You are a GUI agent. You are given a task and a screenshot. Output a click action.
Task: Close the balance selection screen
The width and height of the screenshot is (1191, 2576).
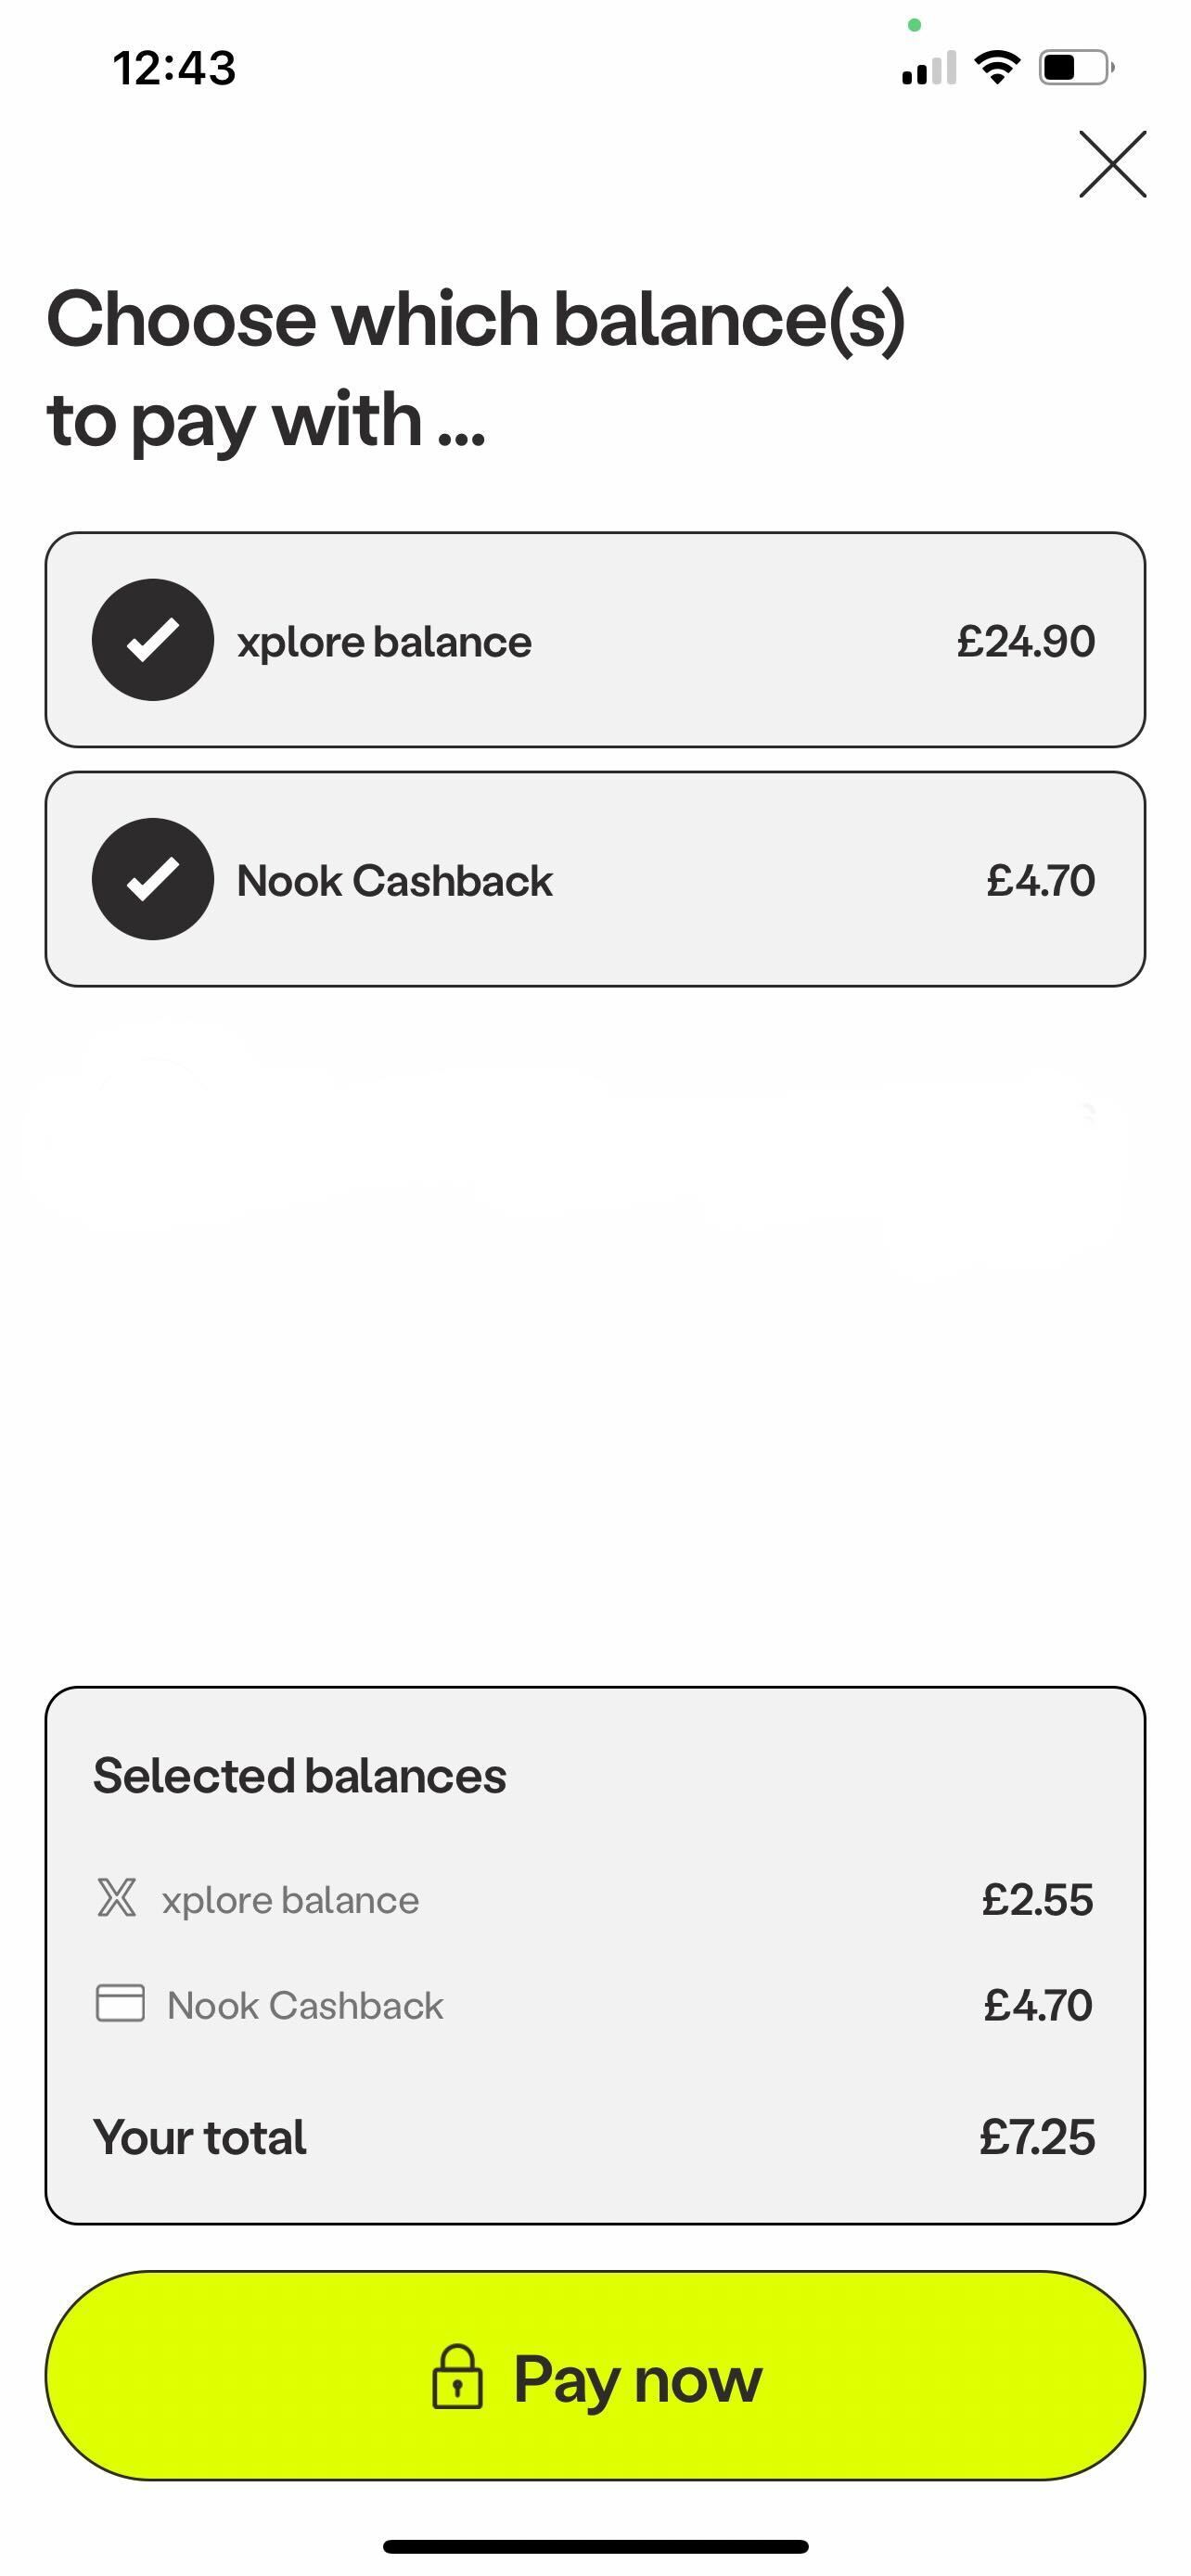1112,164
